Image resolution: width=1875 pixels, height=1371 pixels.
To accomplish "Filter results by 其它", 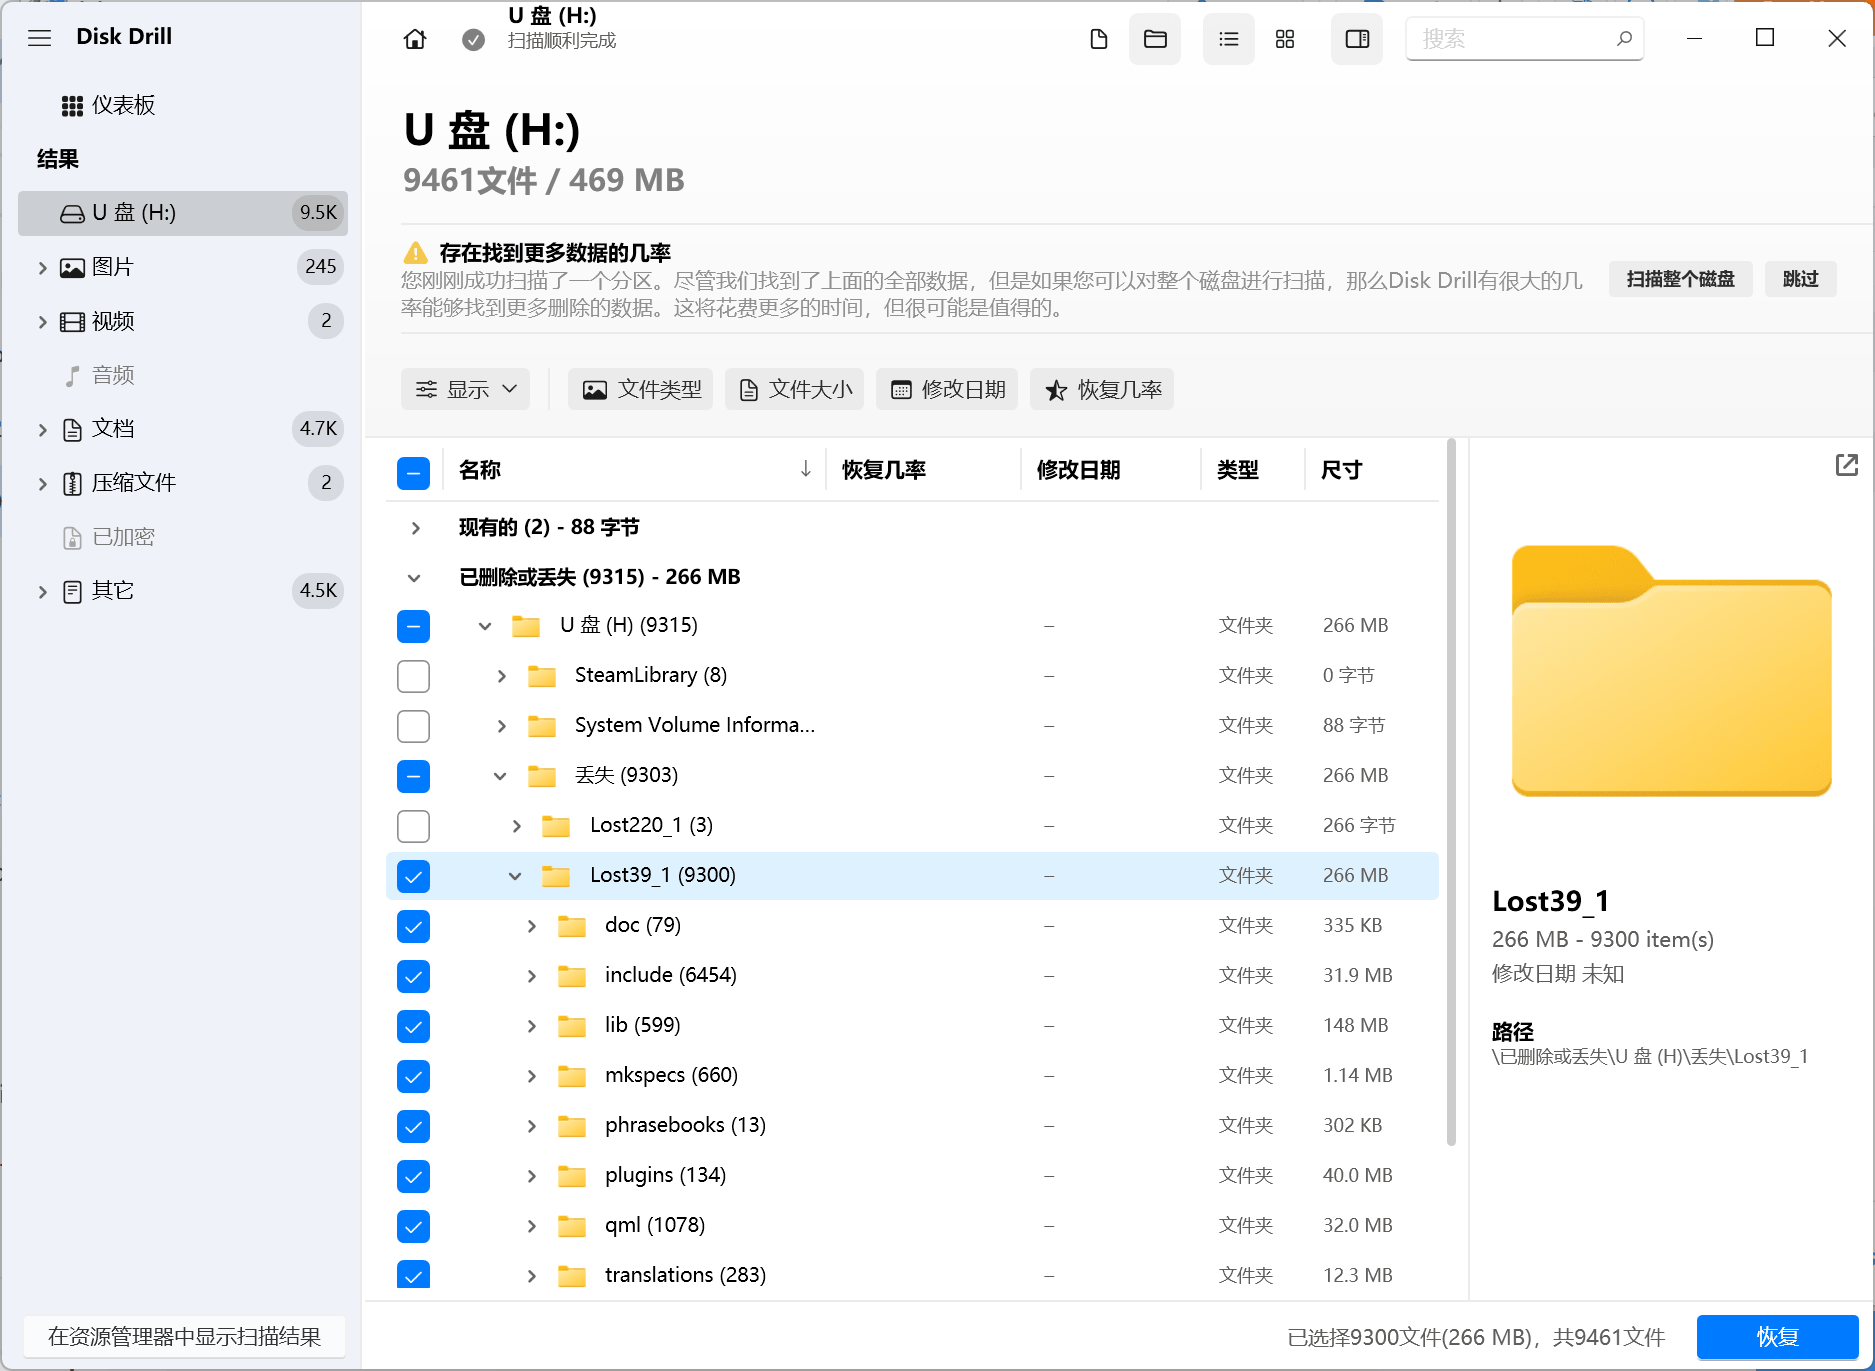I will tap(112, 591).
